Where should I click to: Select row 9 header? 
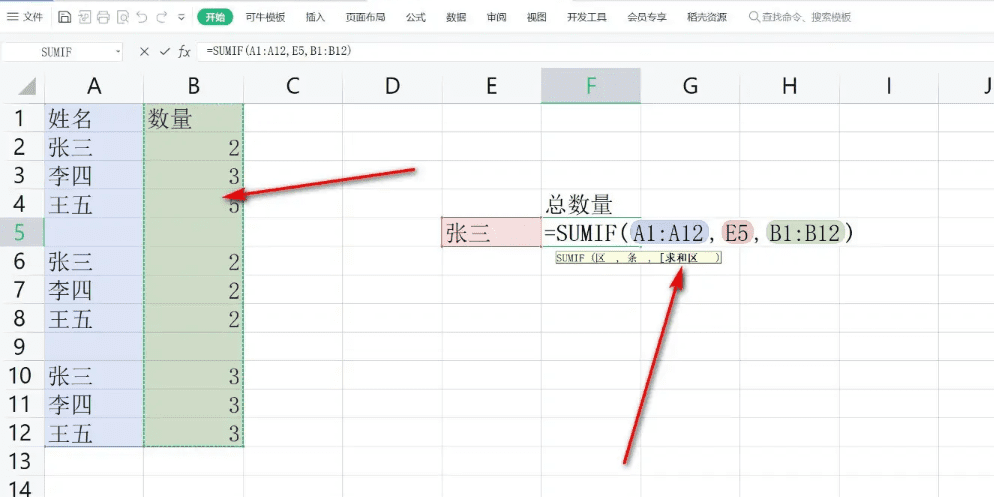click(22, 347)
